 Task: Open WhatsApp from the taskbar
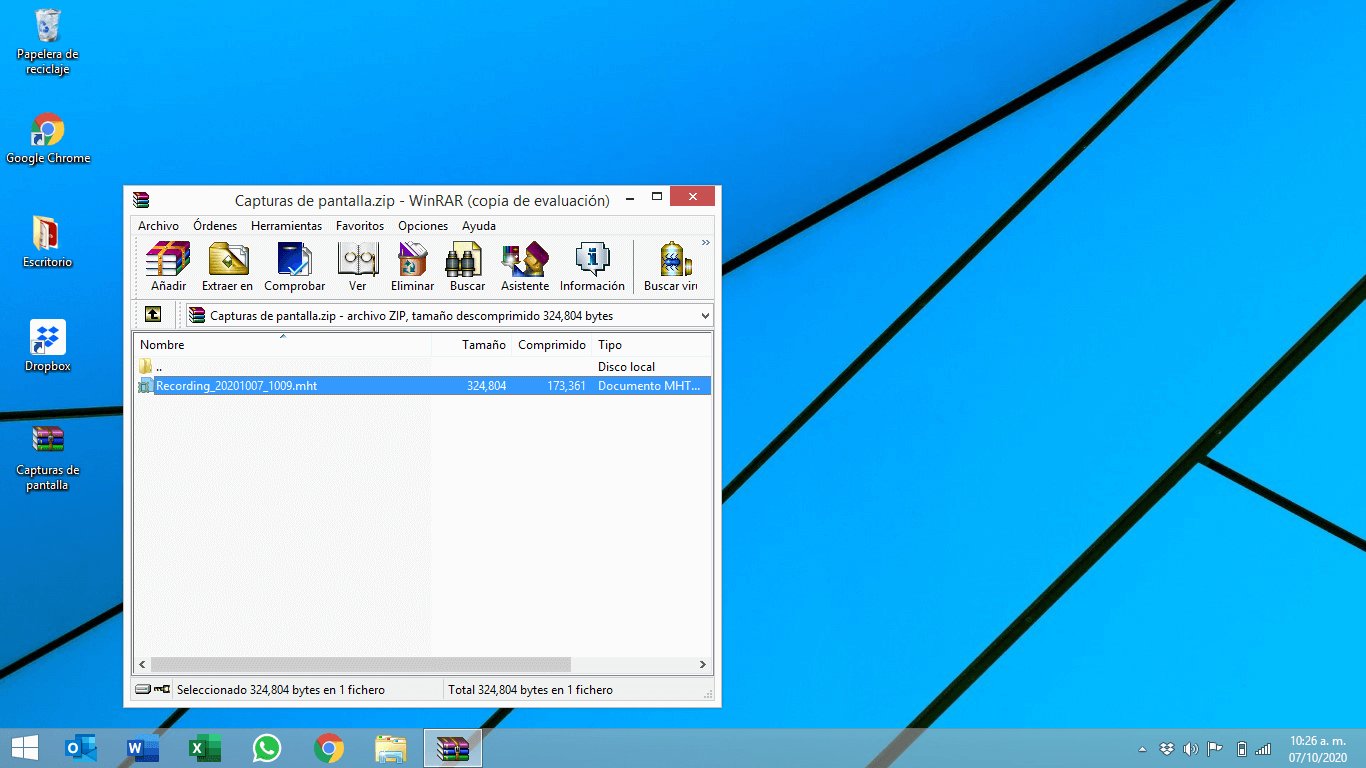(267, 748)
